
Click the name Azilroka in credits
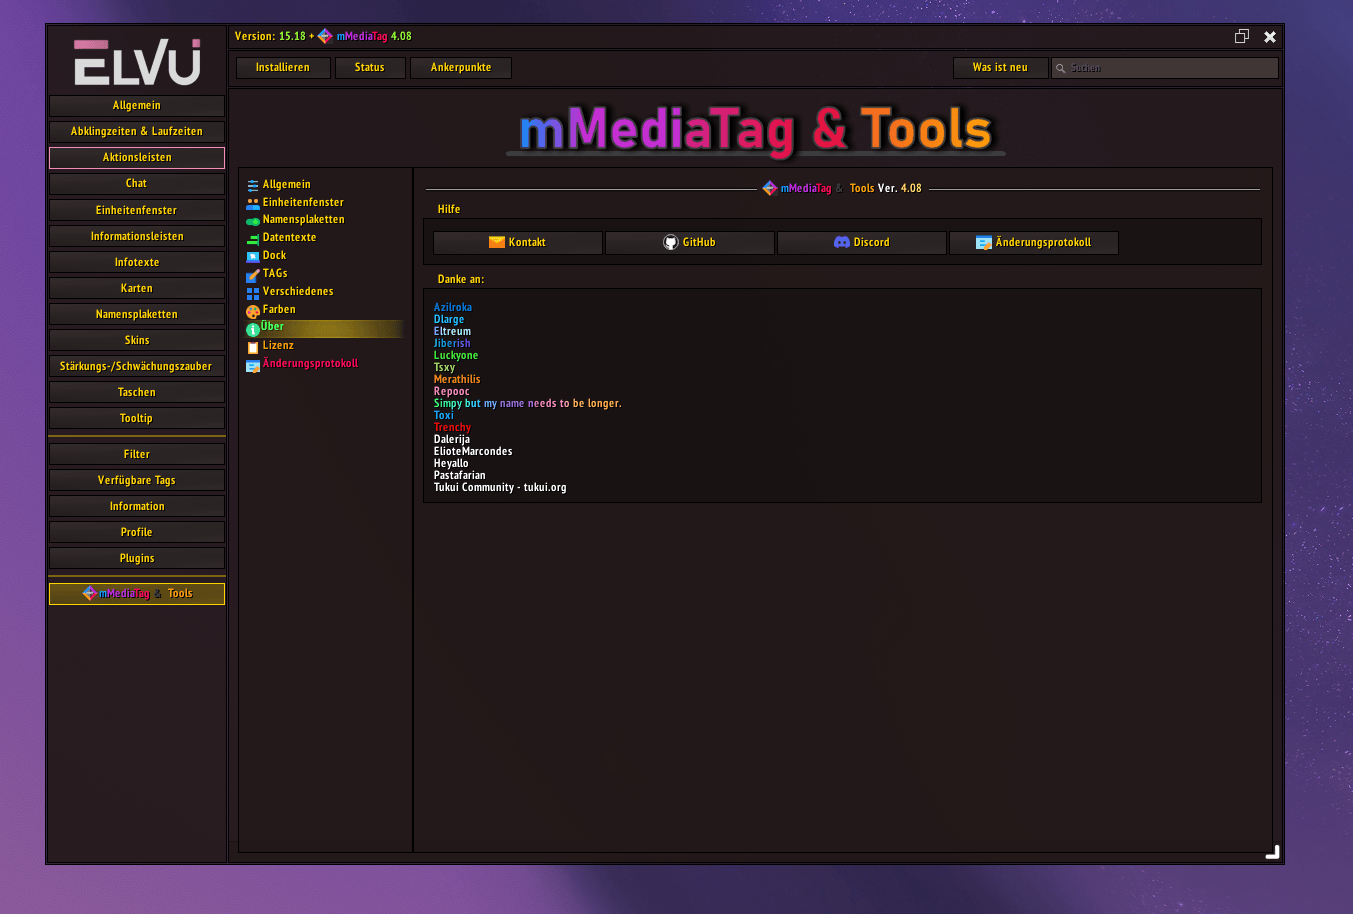click(x=453, y=308)
